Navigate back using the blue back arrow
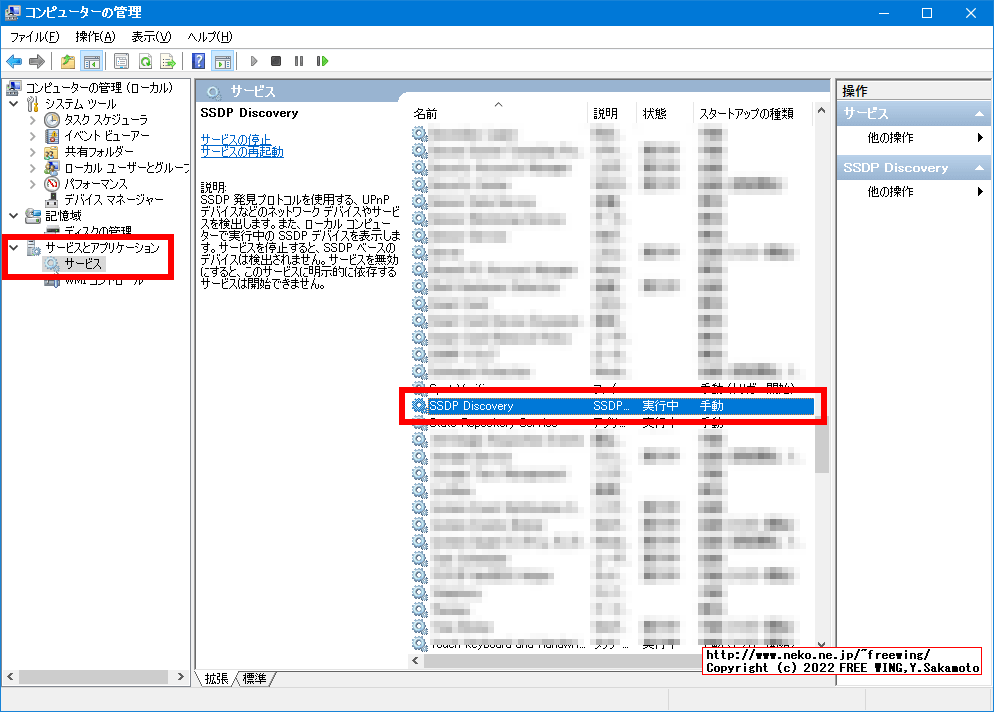 pyautogui.click(x=13, y=61)
